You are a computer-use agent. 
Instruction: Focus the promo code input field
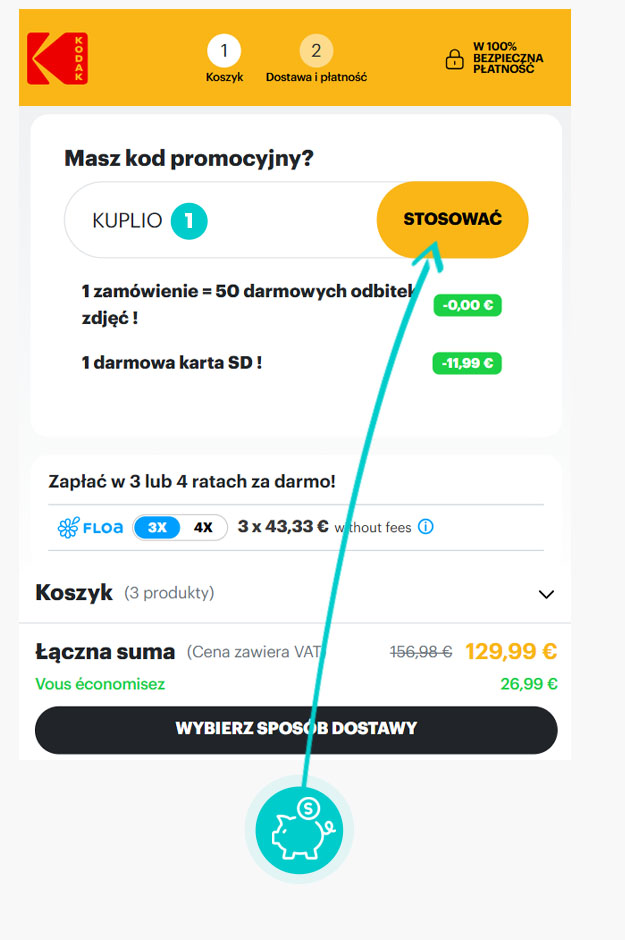(x=221, y=220)
